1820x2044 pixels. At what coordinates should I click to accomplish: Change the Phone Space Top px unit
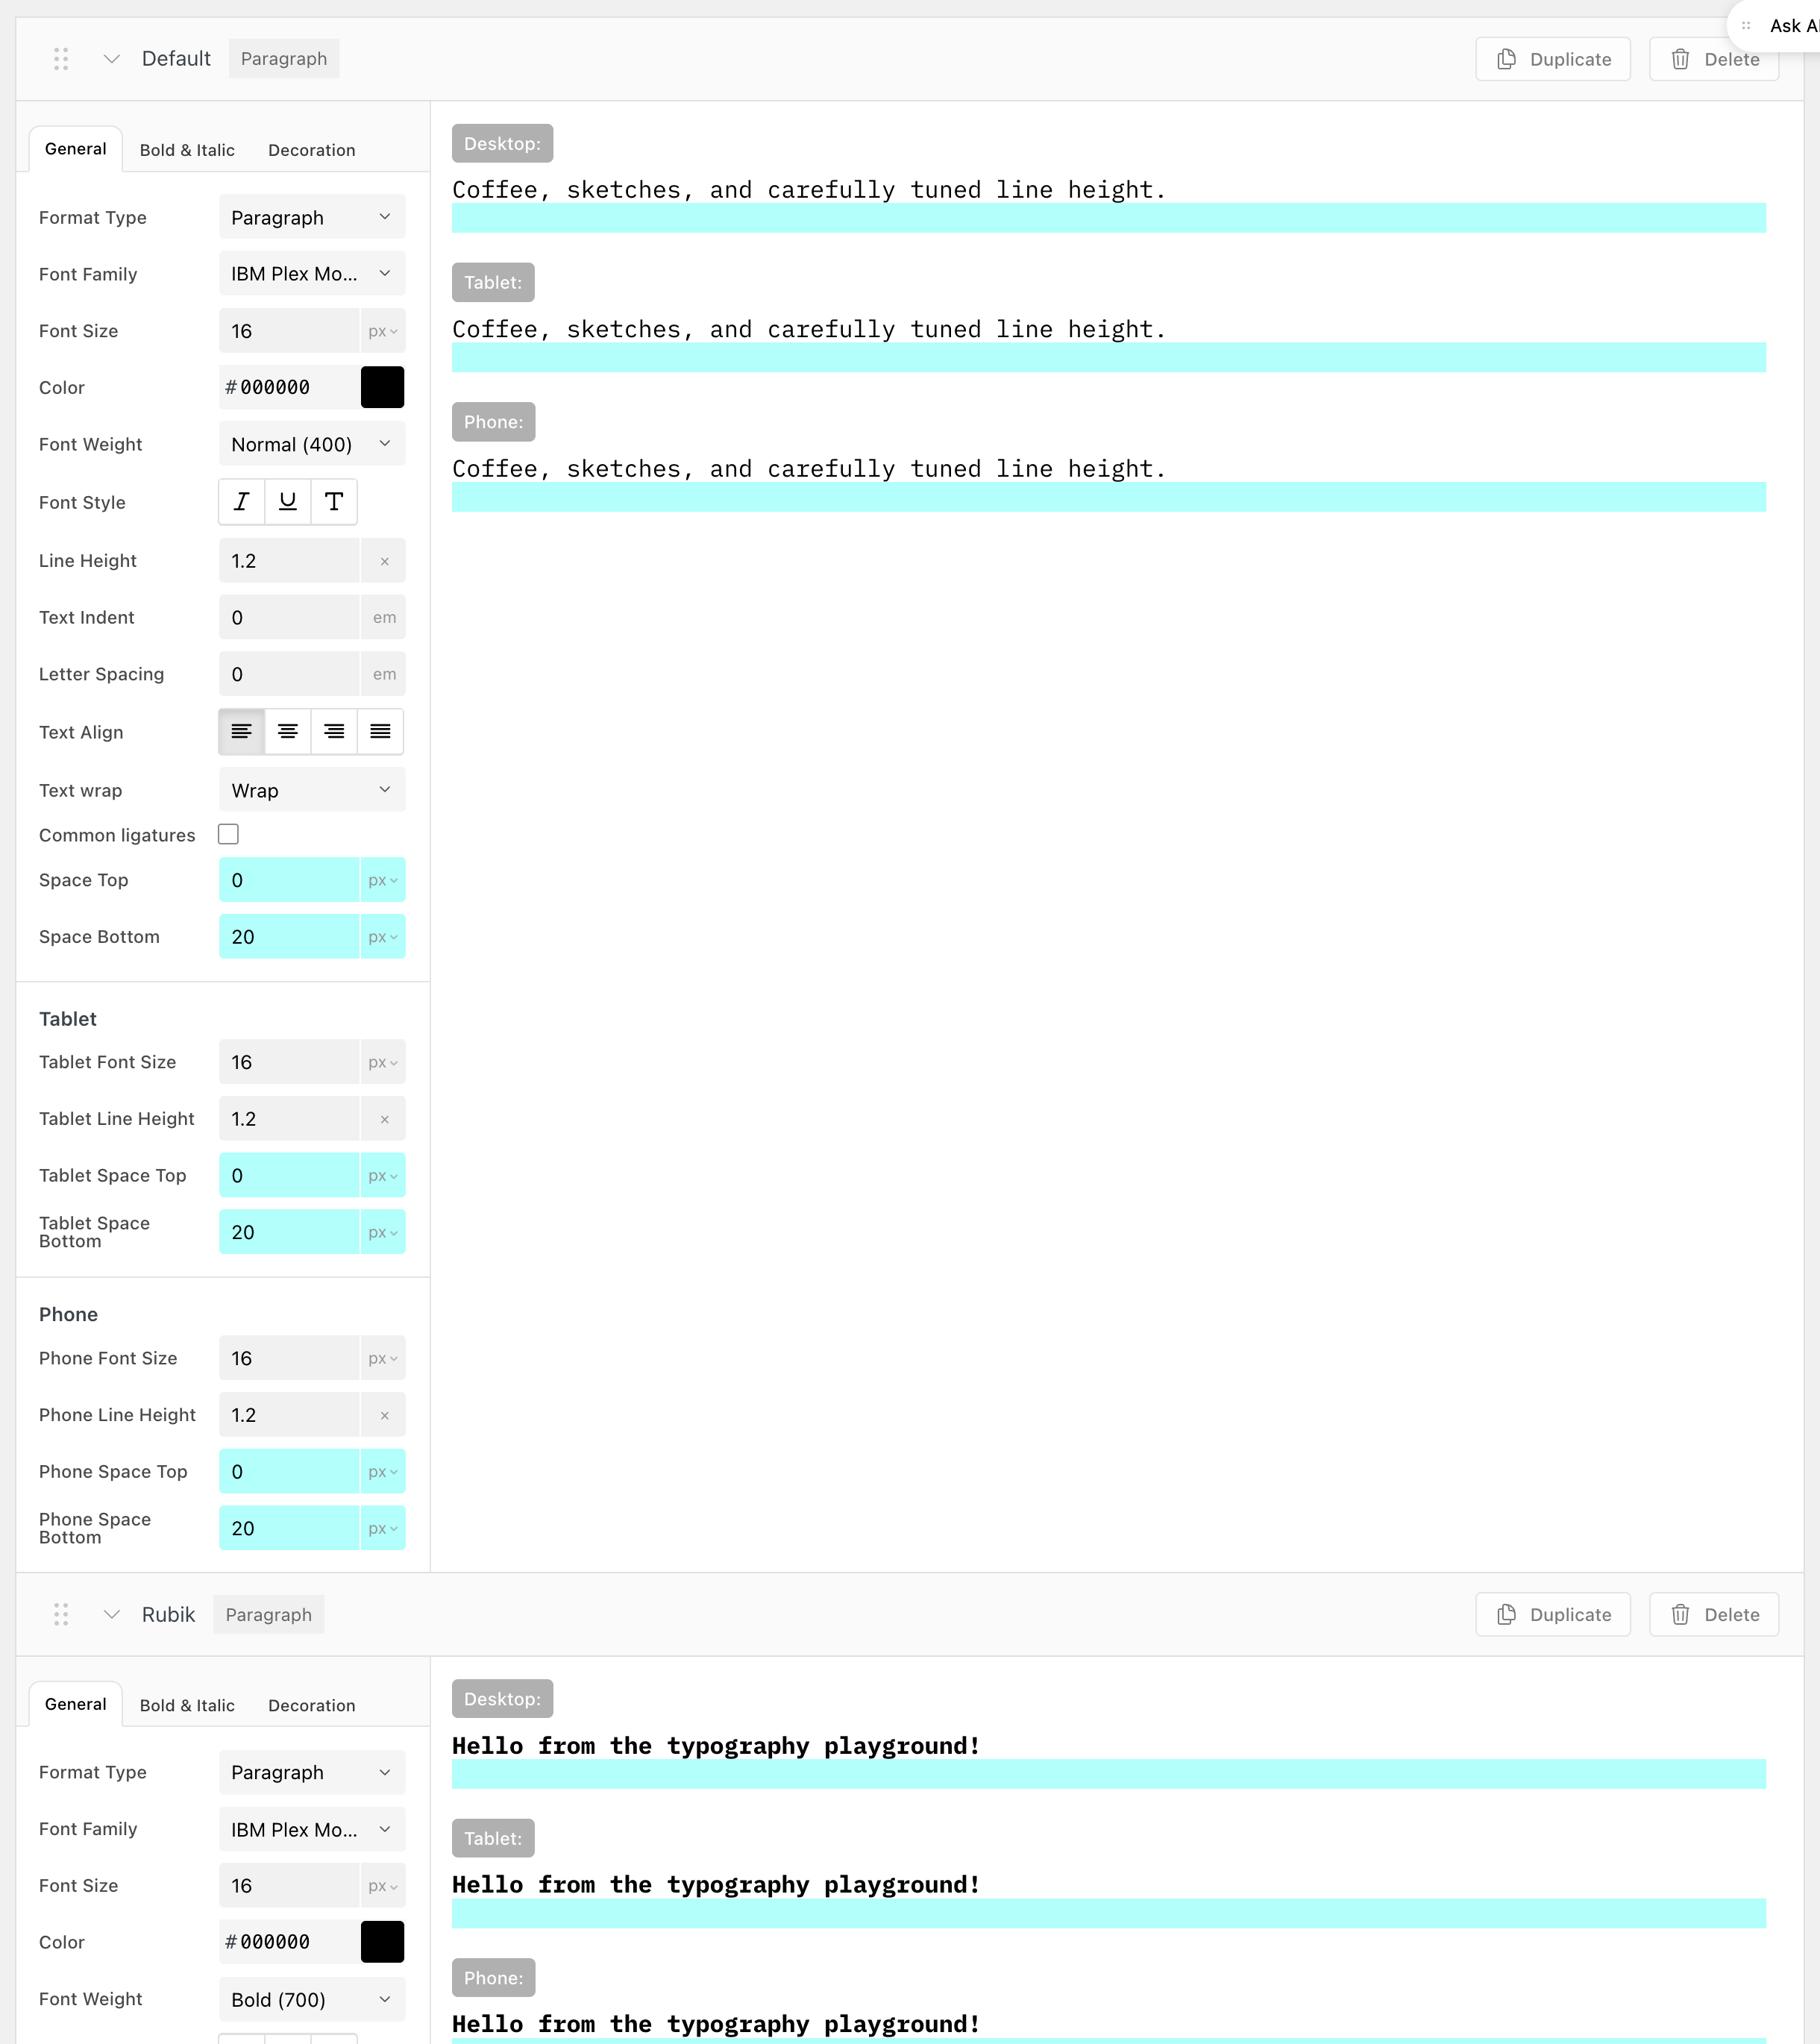pyautogui.click(x=383, y=1472)
